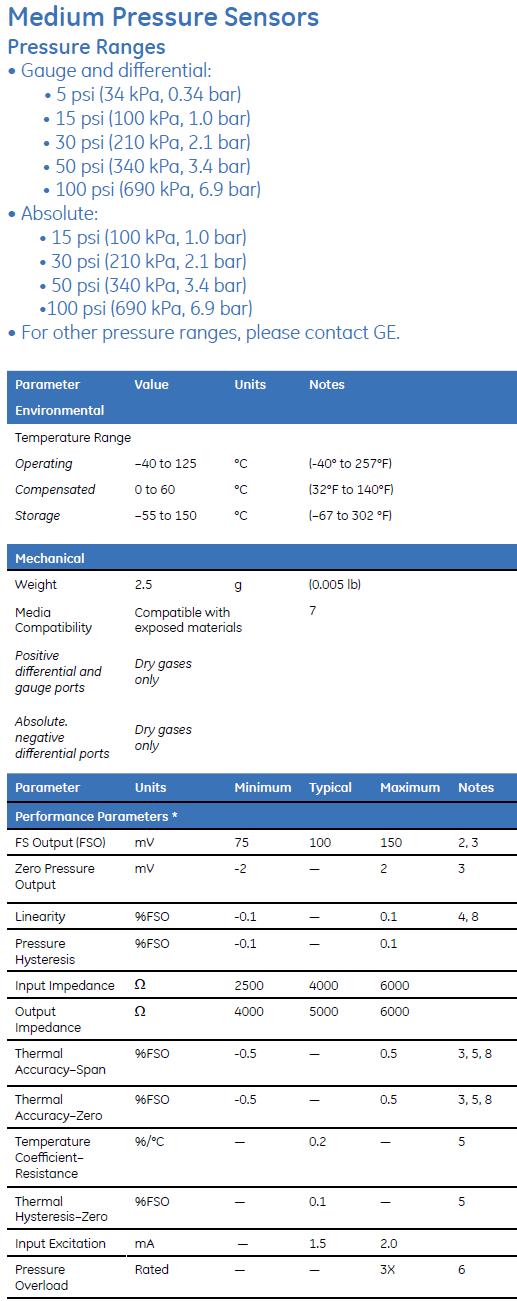Image resolution: width=517 pixels, height=1301 pixels.
Task: Click the 'Medium Pressure Sensors' title
Action: [164, 17]
